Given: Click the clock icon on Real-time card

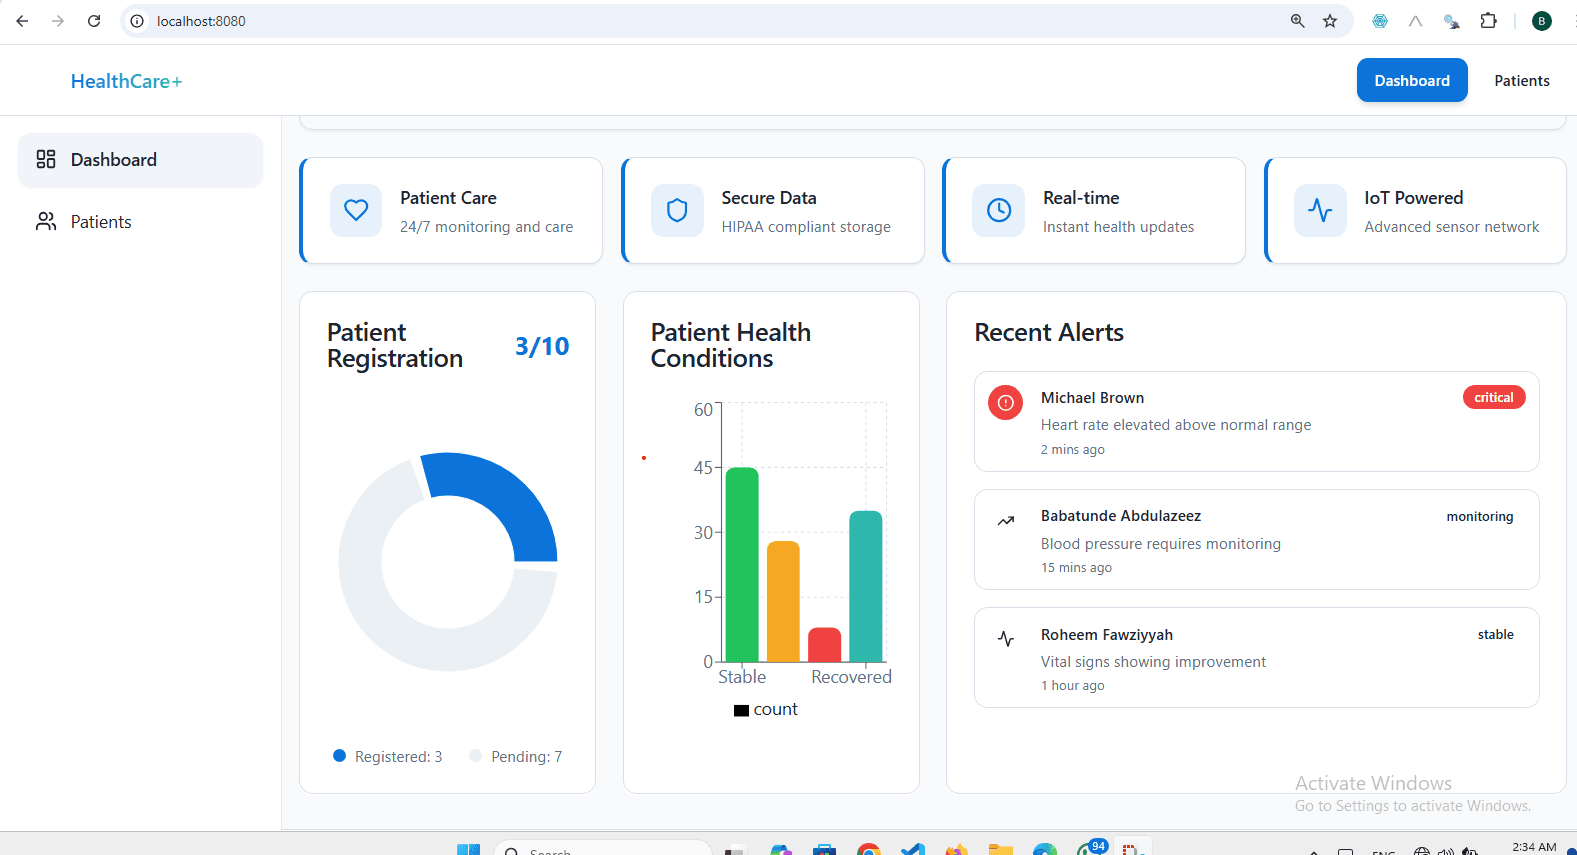Looking at the screenshot, I should click(x=998, y=210).
